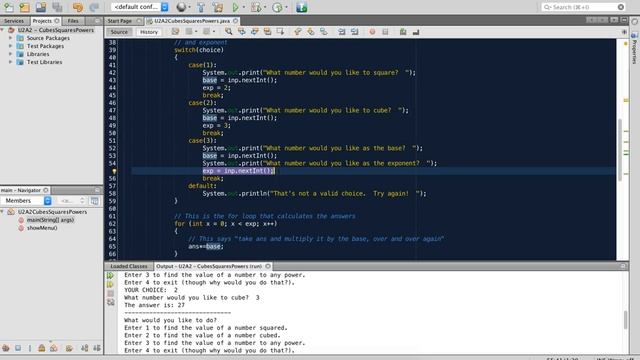Viewport: 640px width, 360px height.
Task: Click the lightbulb hint icon on line 55
Action: click(x=114, y=171)
